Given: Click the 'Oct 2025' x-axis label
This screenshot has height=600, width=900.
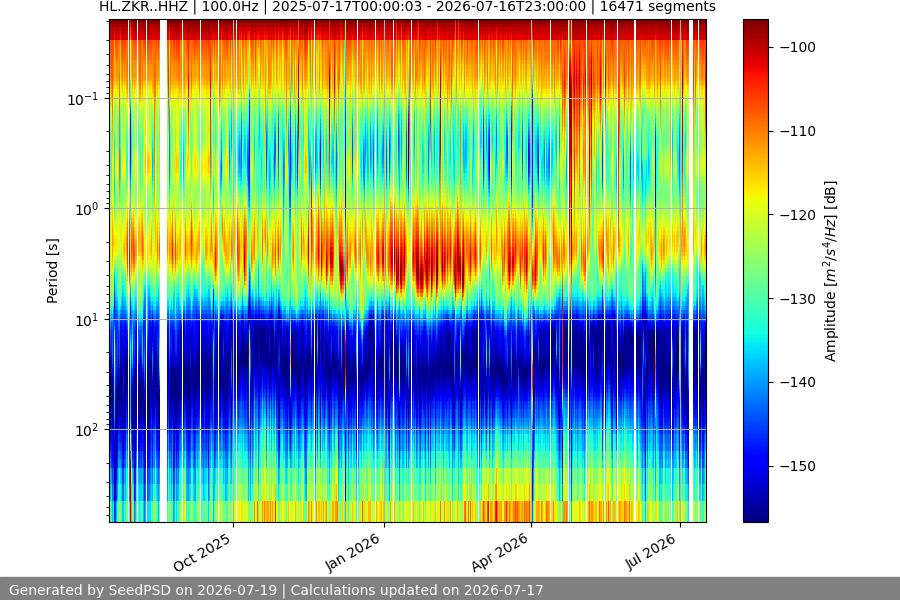Looking at the screenshot, I should [x=203, y=552].
